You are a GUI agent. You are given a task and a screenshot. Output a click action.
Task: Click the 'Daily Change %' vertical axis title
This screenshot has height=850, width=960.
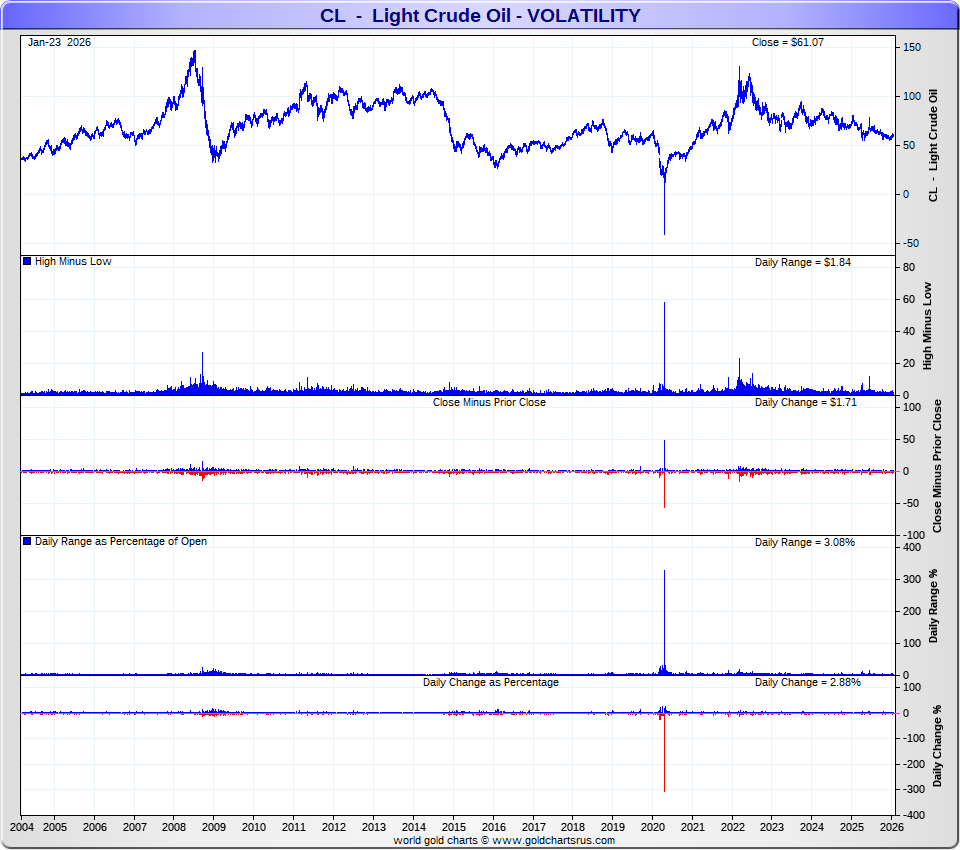[x=937, y=745]
